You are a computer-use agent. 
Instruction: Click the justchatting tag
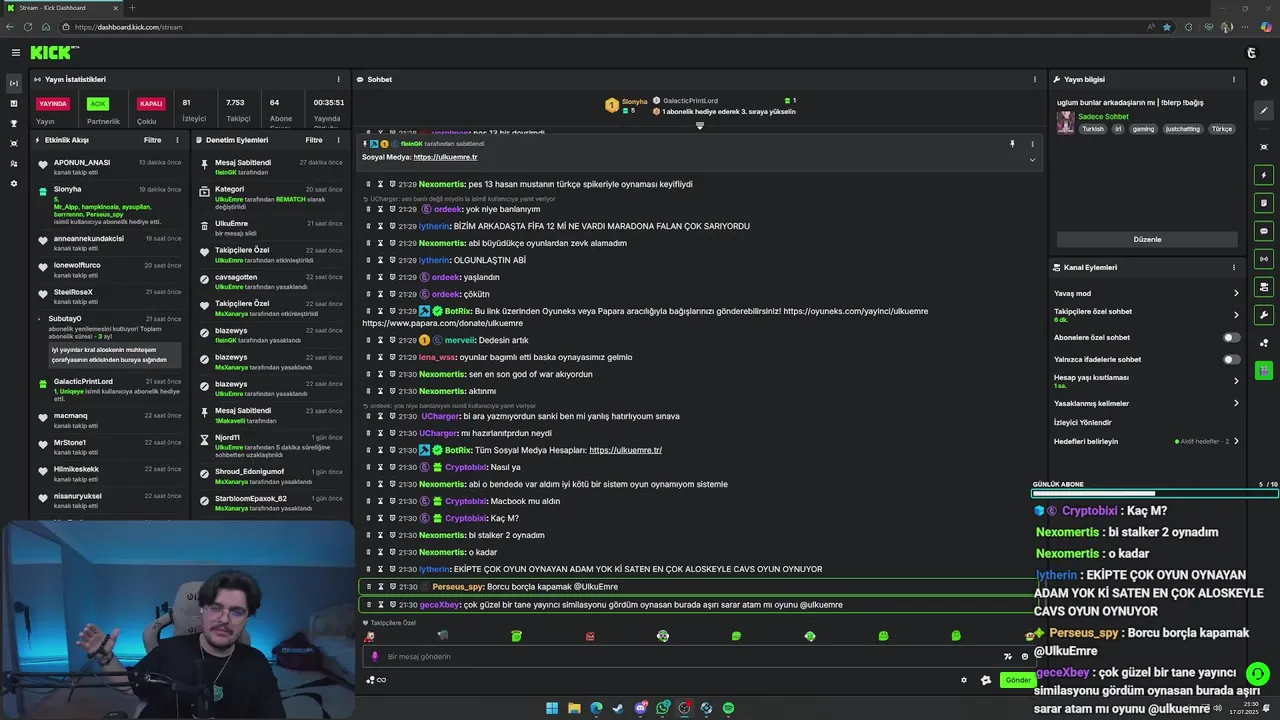tap(1183, 129)
